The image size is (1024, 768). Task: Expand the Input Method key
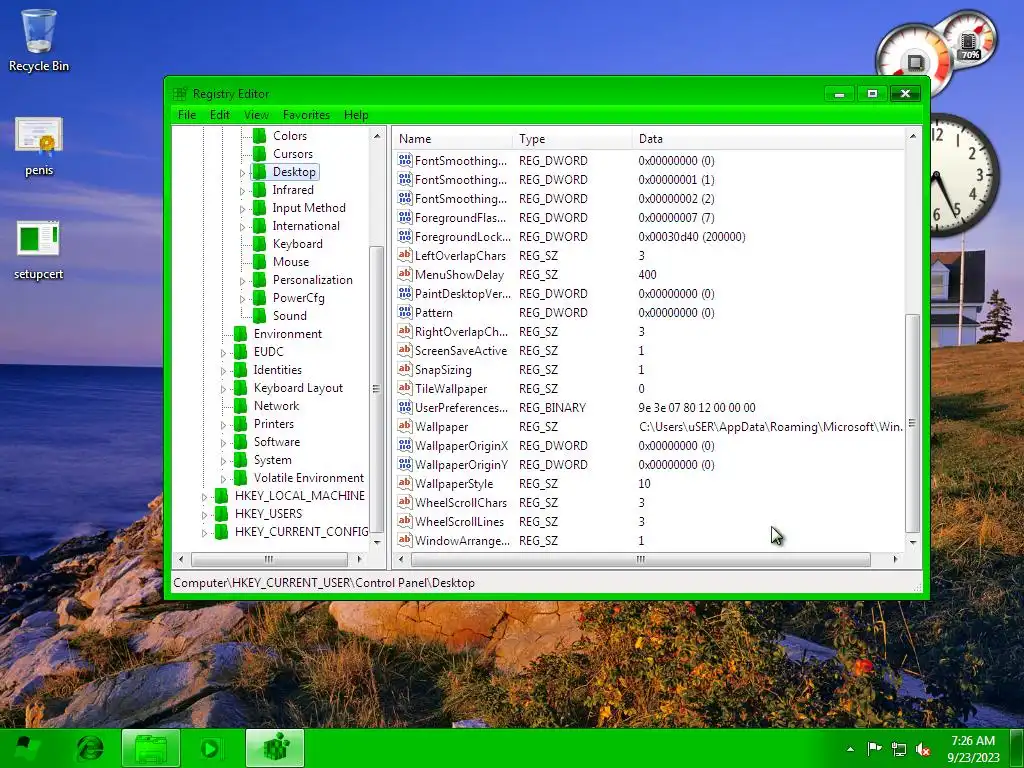tap(242, 209)
